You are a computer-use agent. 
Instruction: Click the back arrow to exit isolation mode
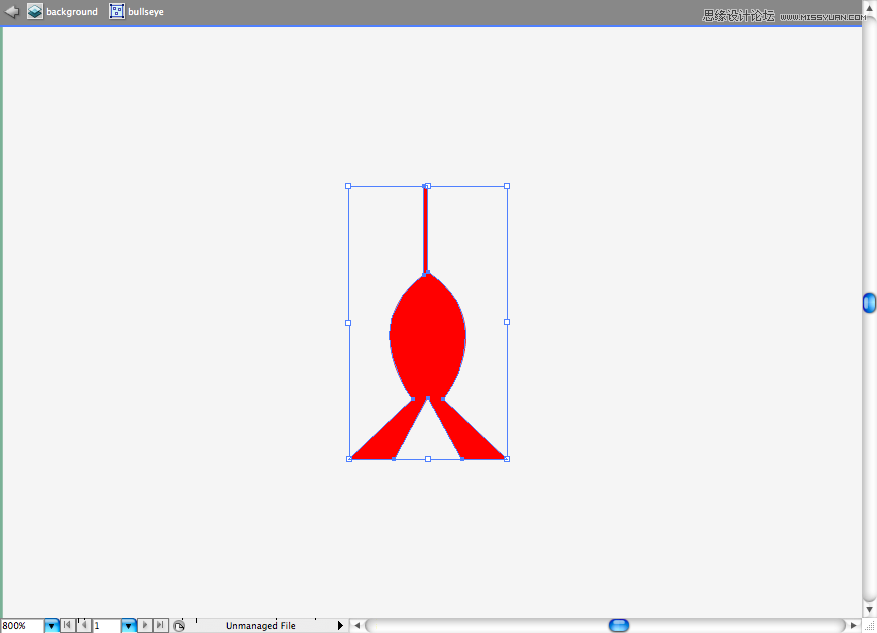12,11
